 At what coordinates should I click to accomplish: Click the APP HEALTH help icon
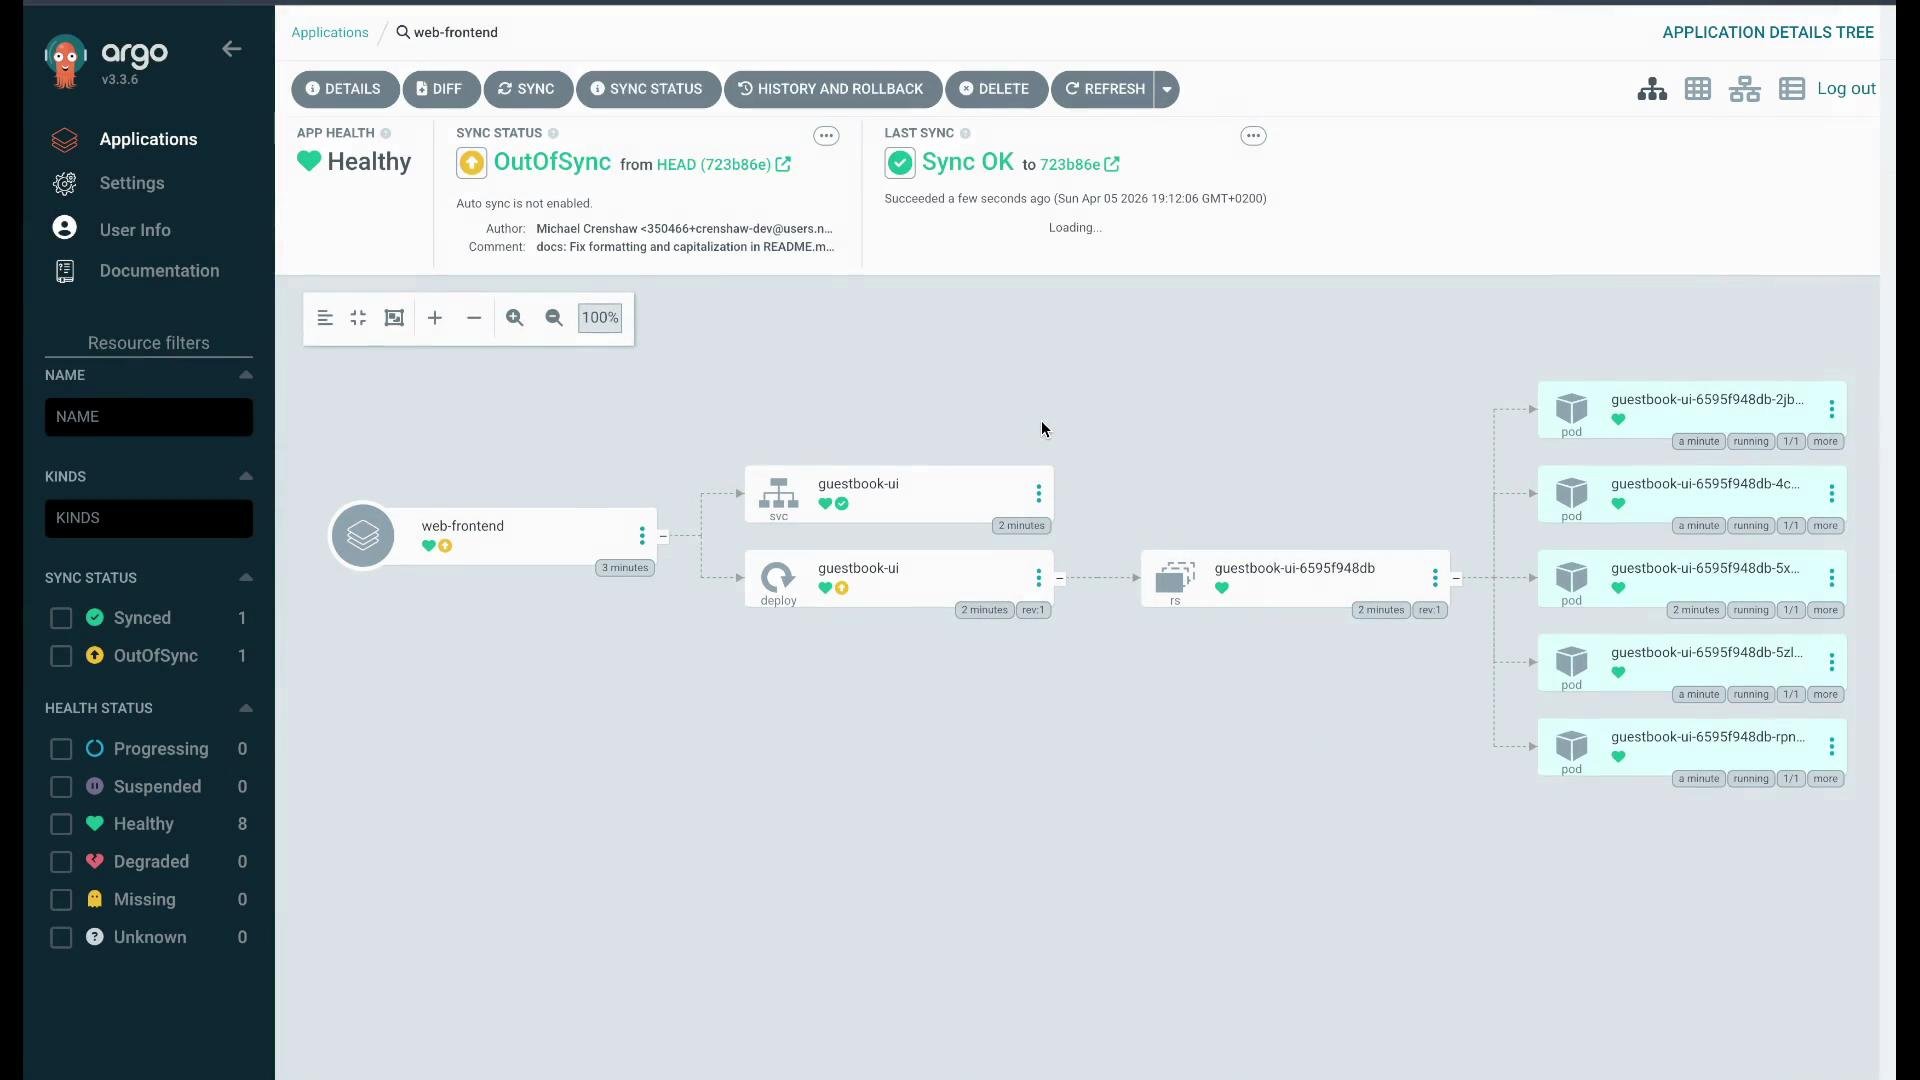point(386,133)
